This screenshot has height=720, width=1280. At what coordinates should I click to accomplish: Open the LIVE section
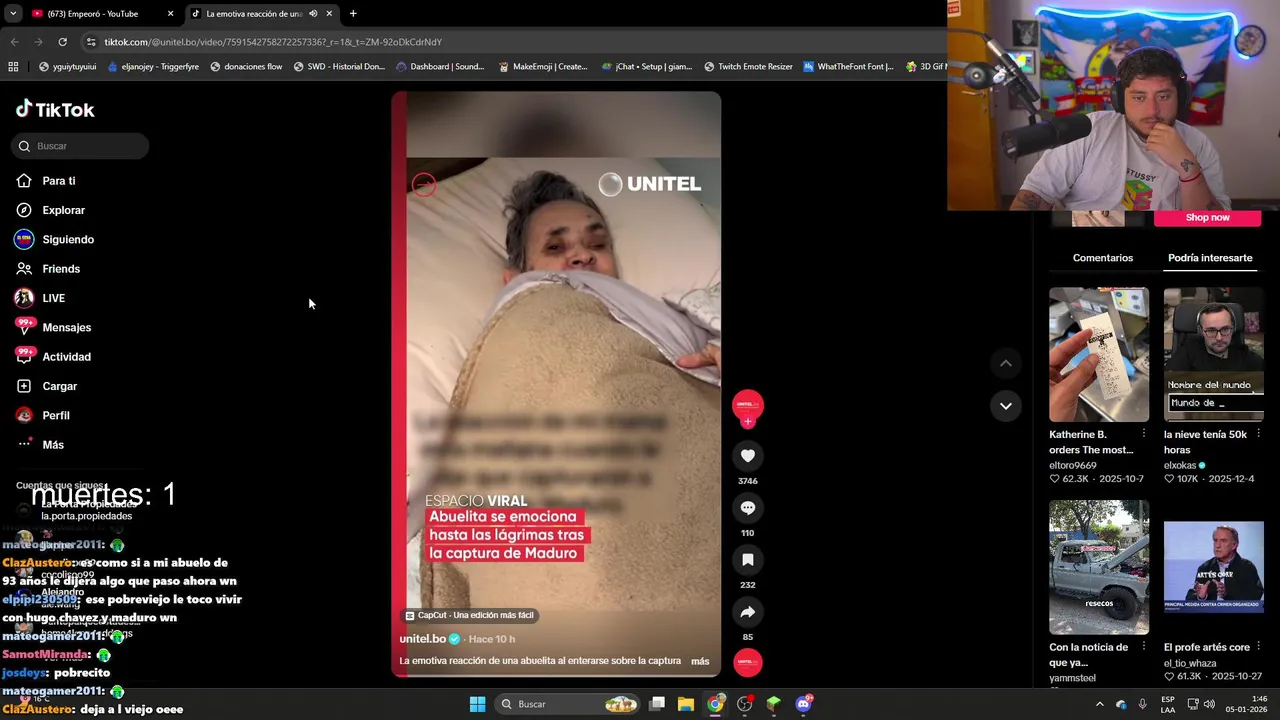click(x=53, y=298)
